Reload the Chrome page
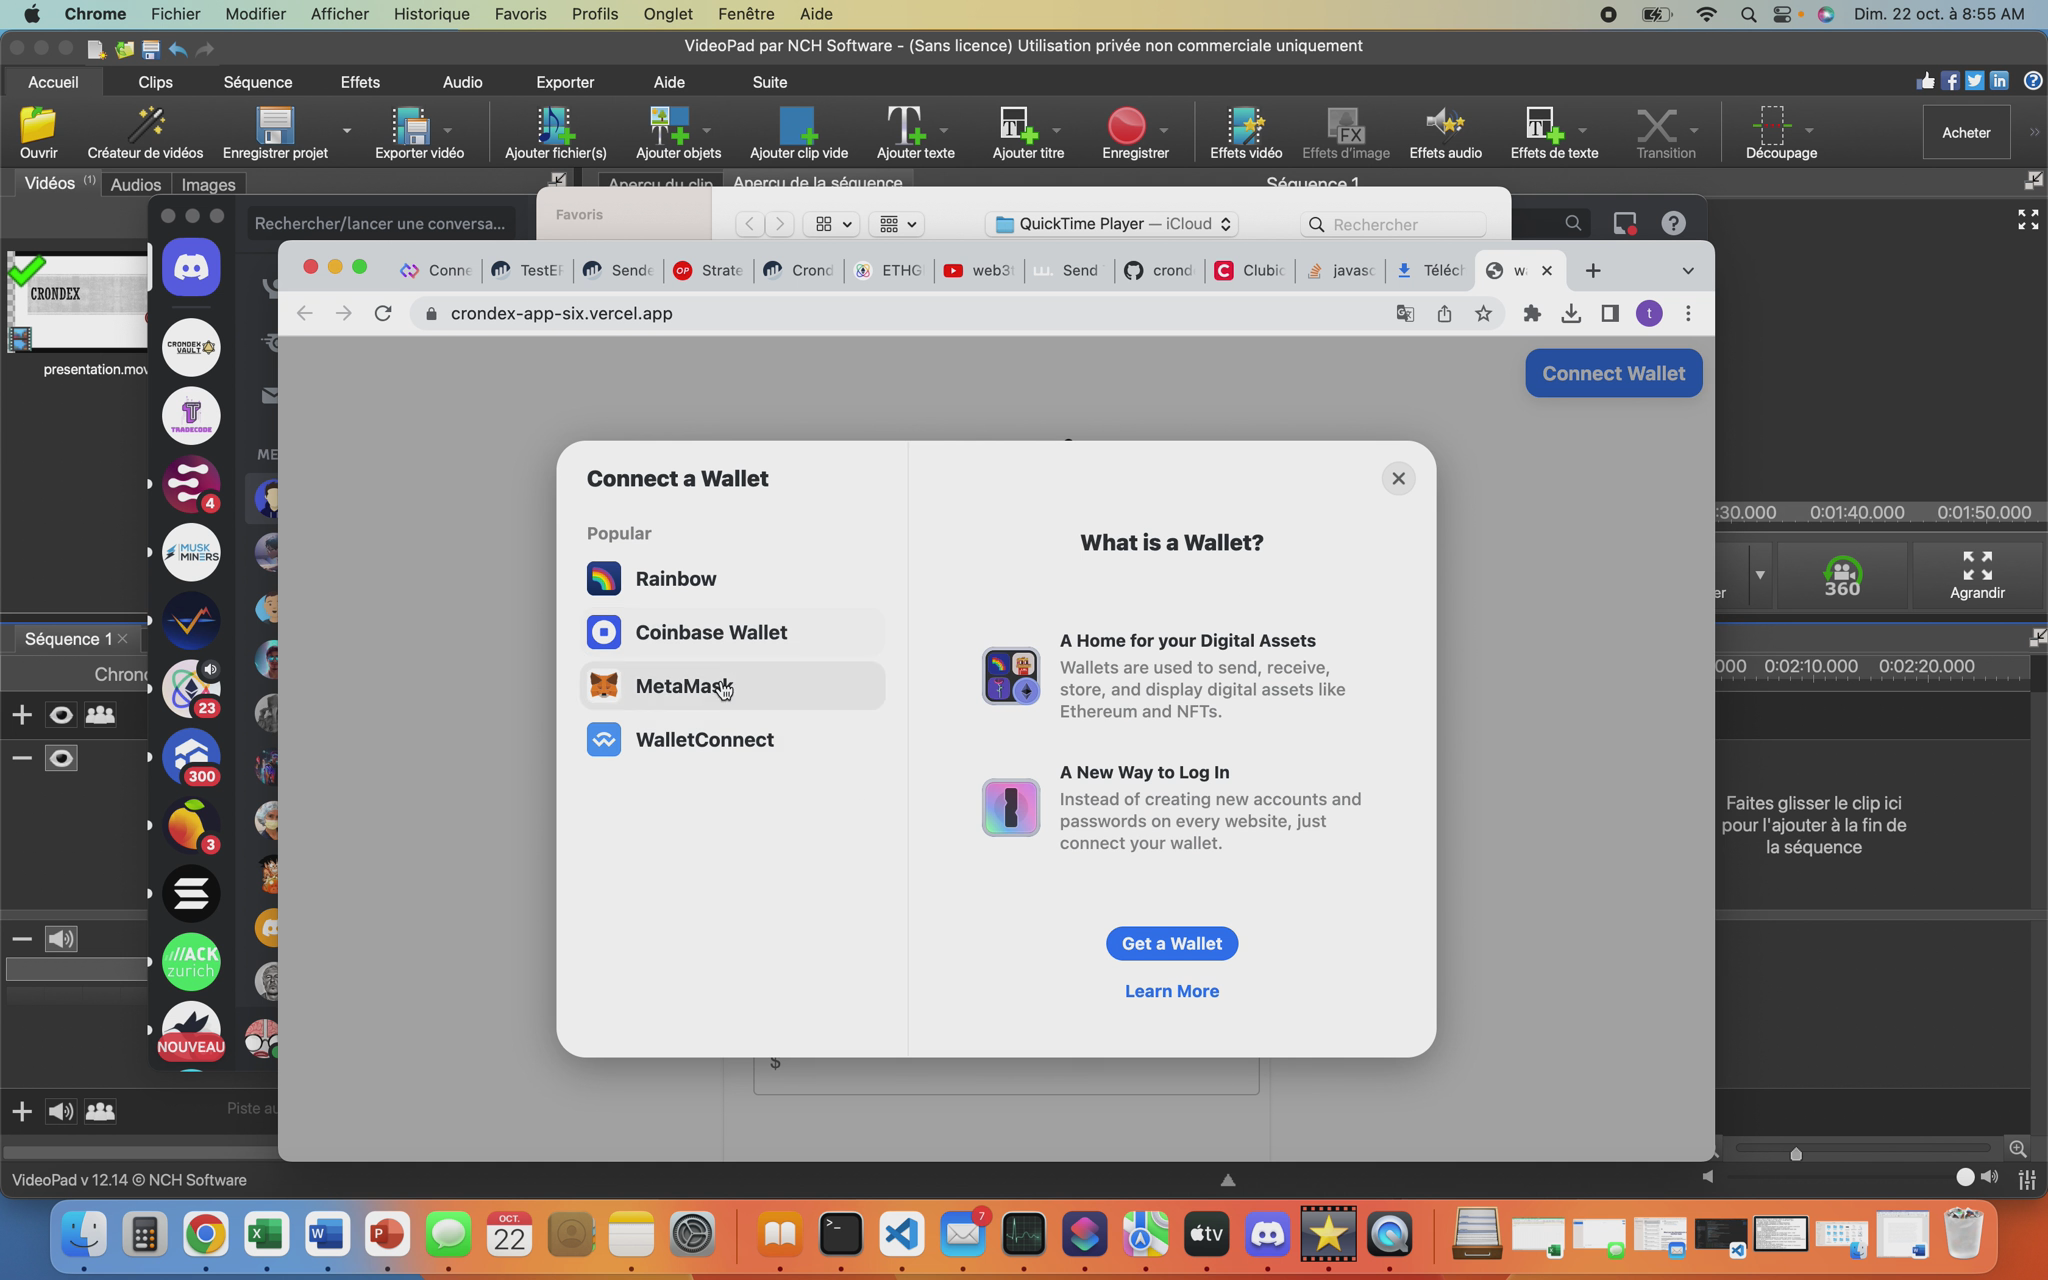The width and height of the screenshot is (2048, 1280). coord(383,314)
